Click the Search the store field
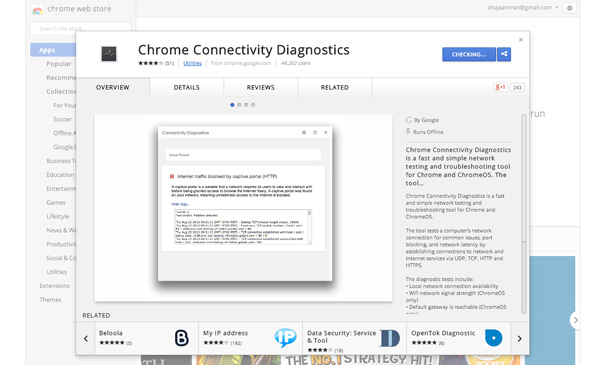 point(81,28)
